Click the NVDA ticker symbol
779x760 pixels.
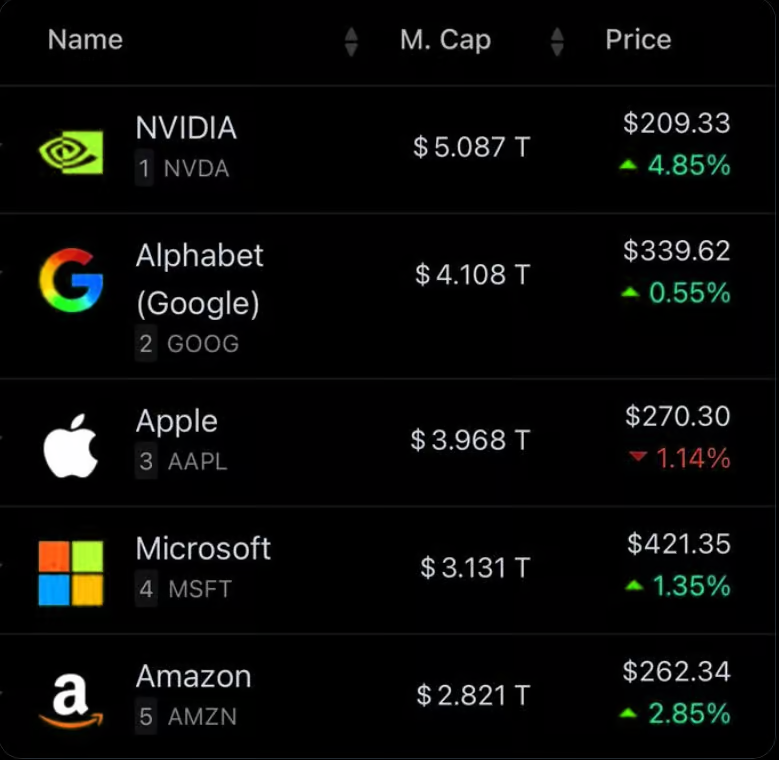196,169
